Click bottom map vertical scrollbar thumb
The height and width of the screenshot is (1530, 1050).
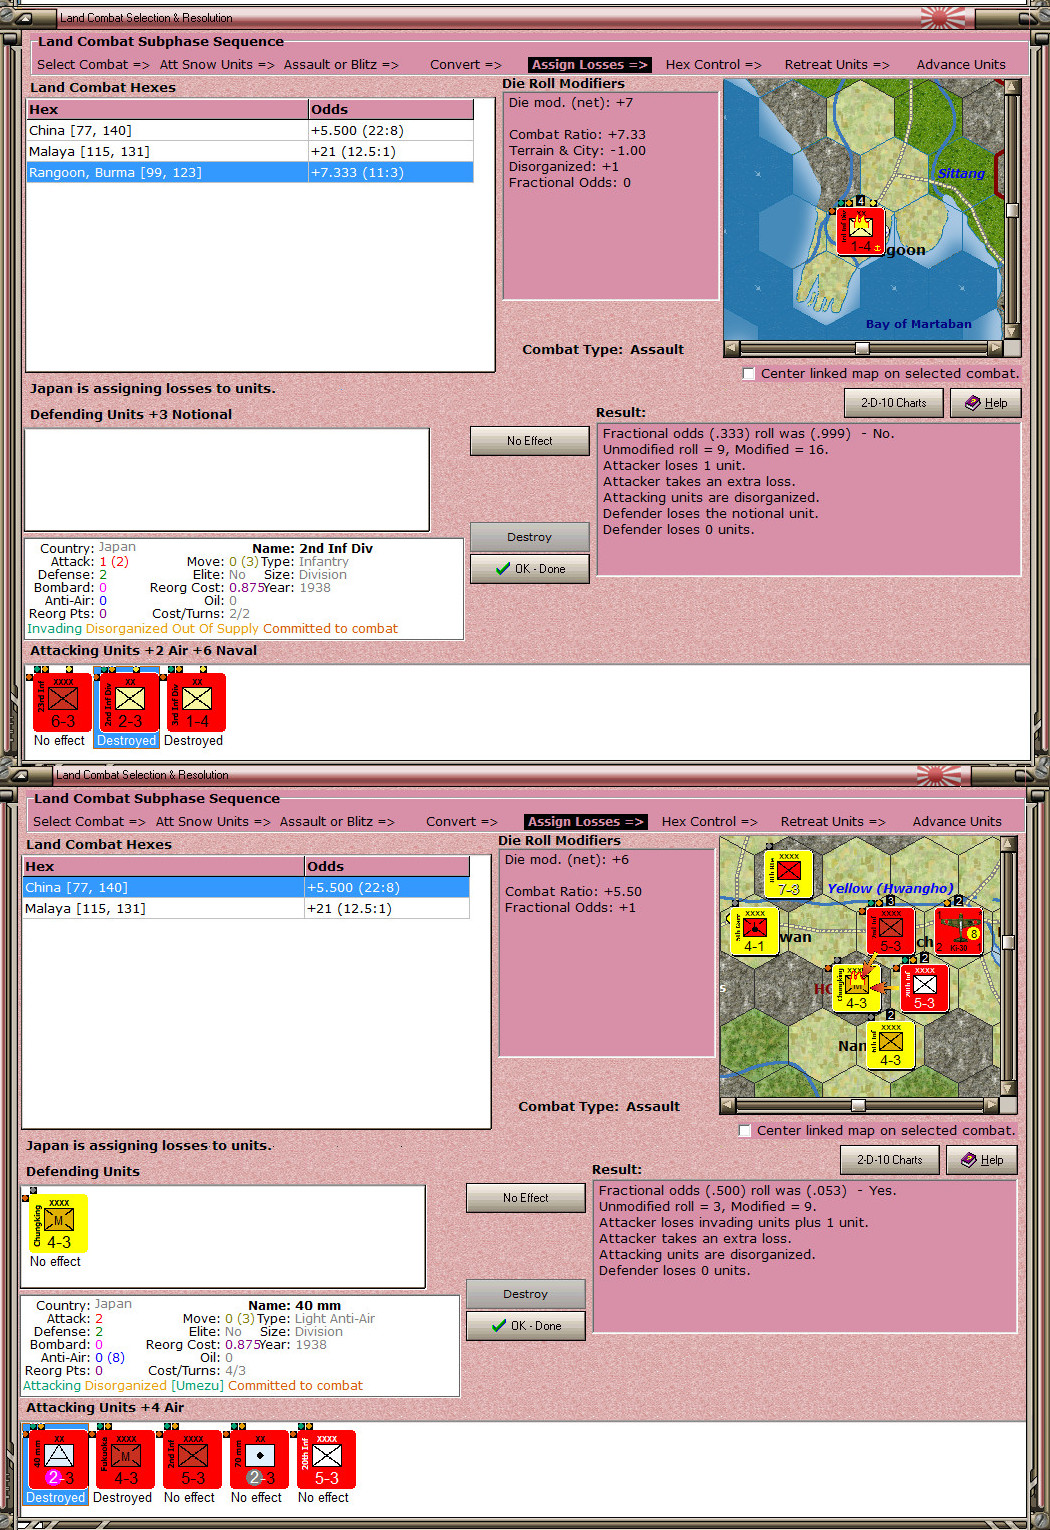click(x=1008, y=942)
